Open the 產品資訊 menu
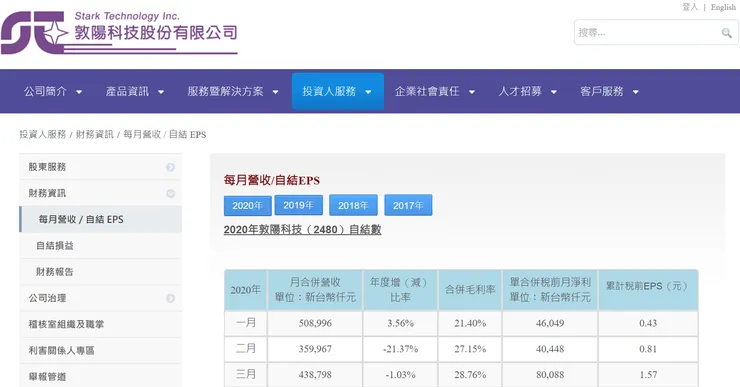 (127, 91)
